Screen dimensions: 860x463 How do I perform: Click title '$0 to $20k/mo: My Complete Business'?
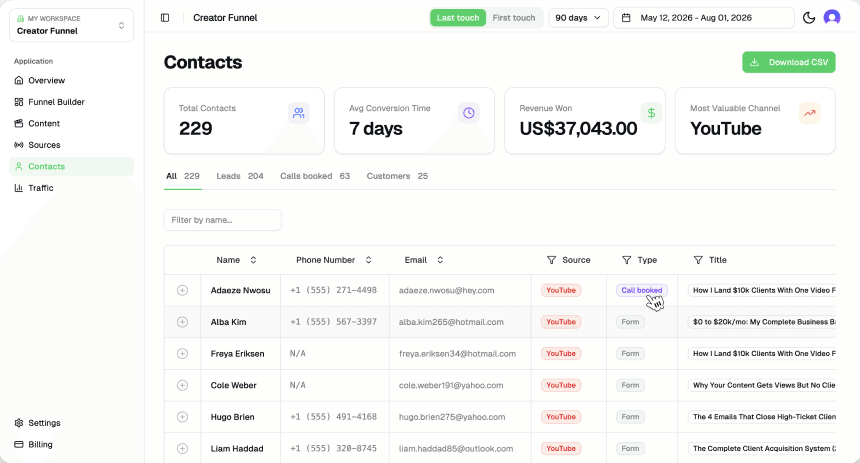point(762,322)
